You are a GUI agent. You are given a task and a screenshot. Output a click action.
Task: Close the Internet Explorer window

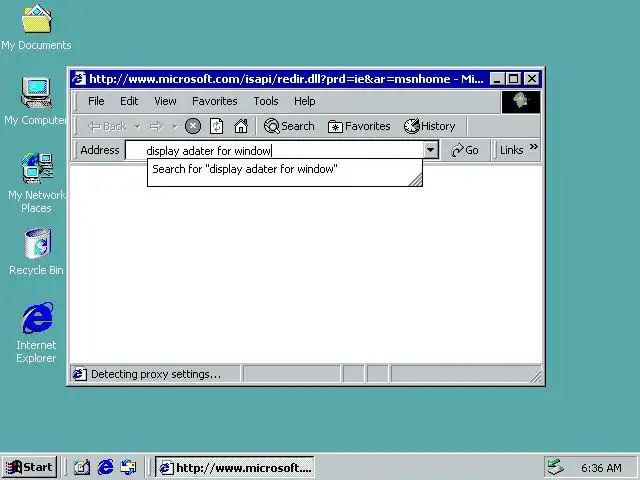coord(532,79)
